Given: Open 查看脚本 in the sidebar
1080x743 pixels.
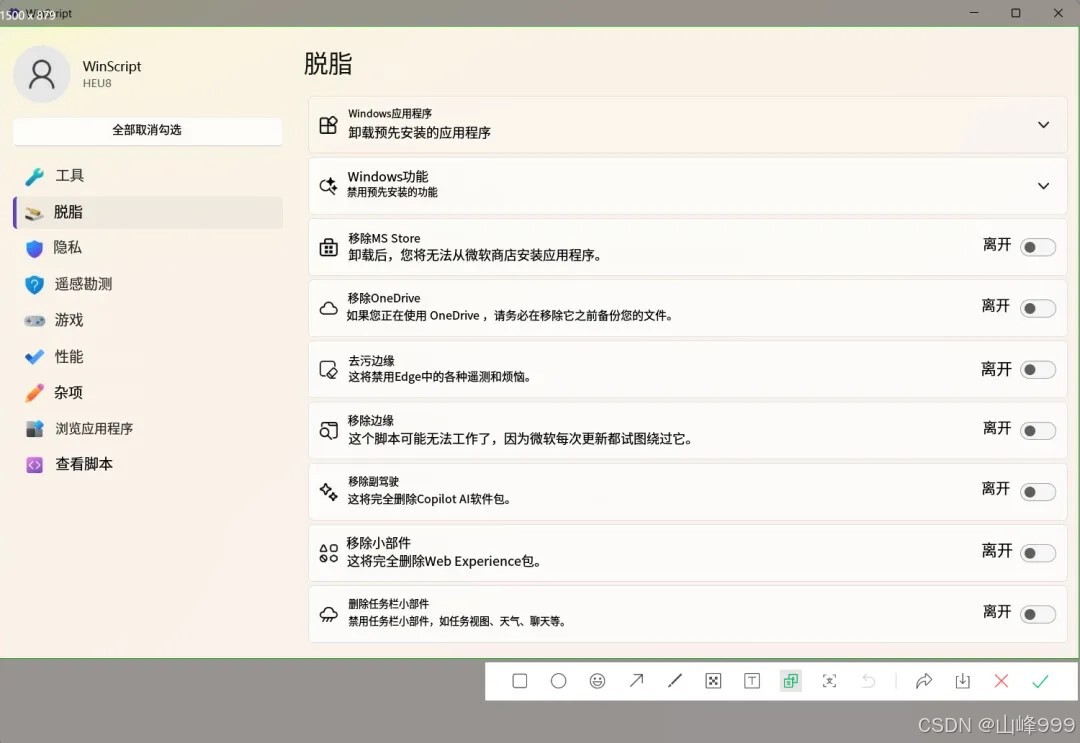Looking at the screenshot, I should (147, 464).
